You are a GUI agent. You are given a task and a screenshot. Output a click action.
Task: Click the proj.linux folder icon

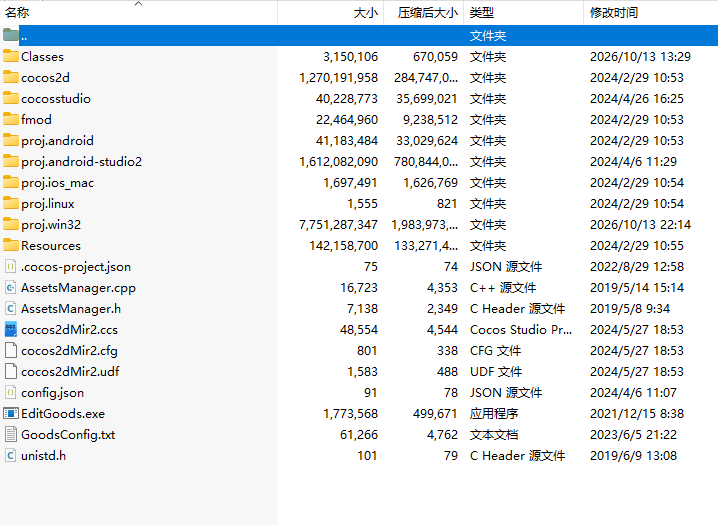[x=11, y=204]
